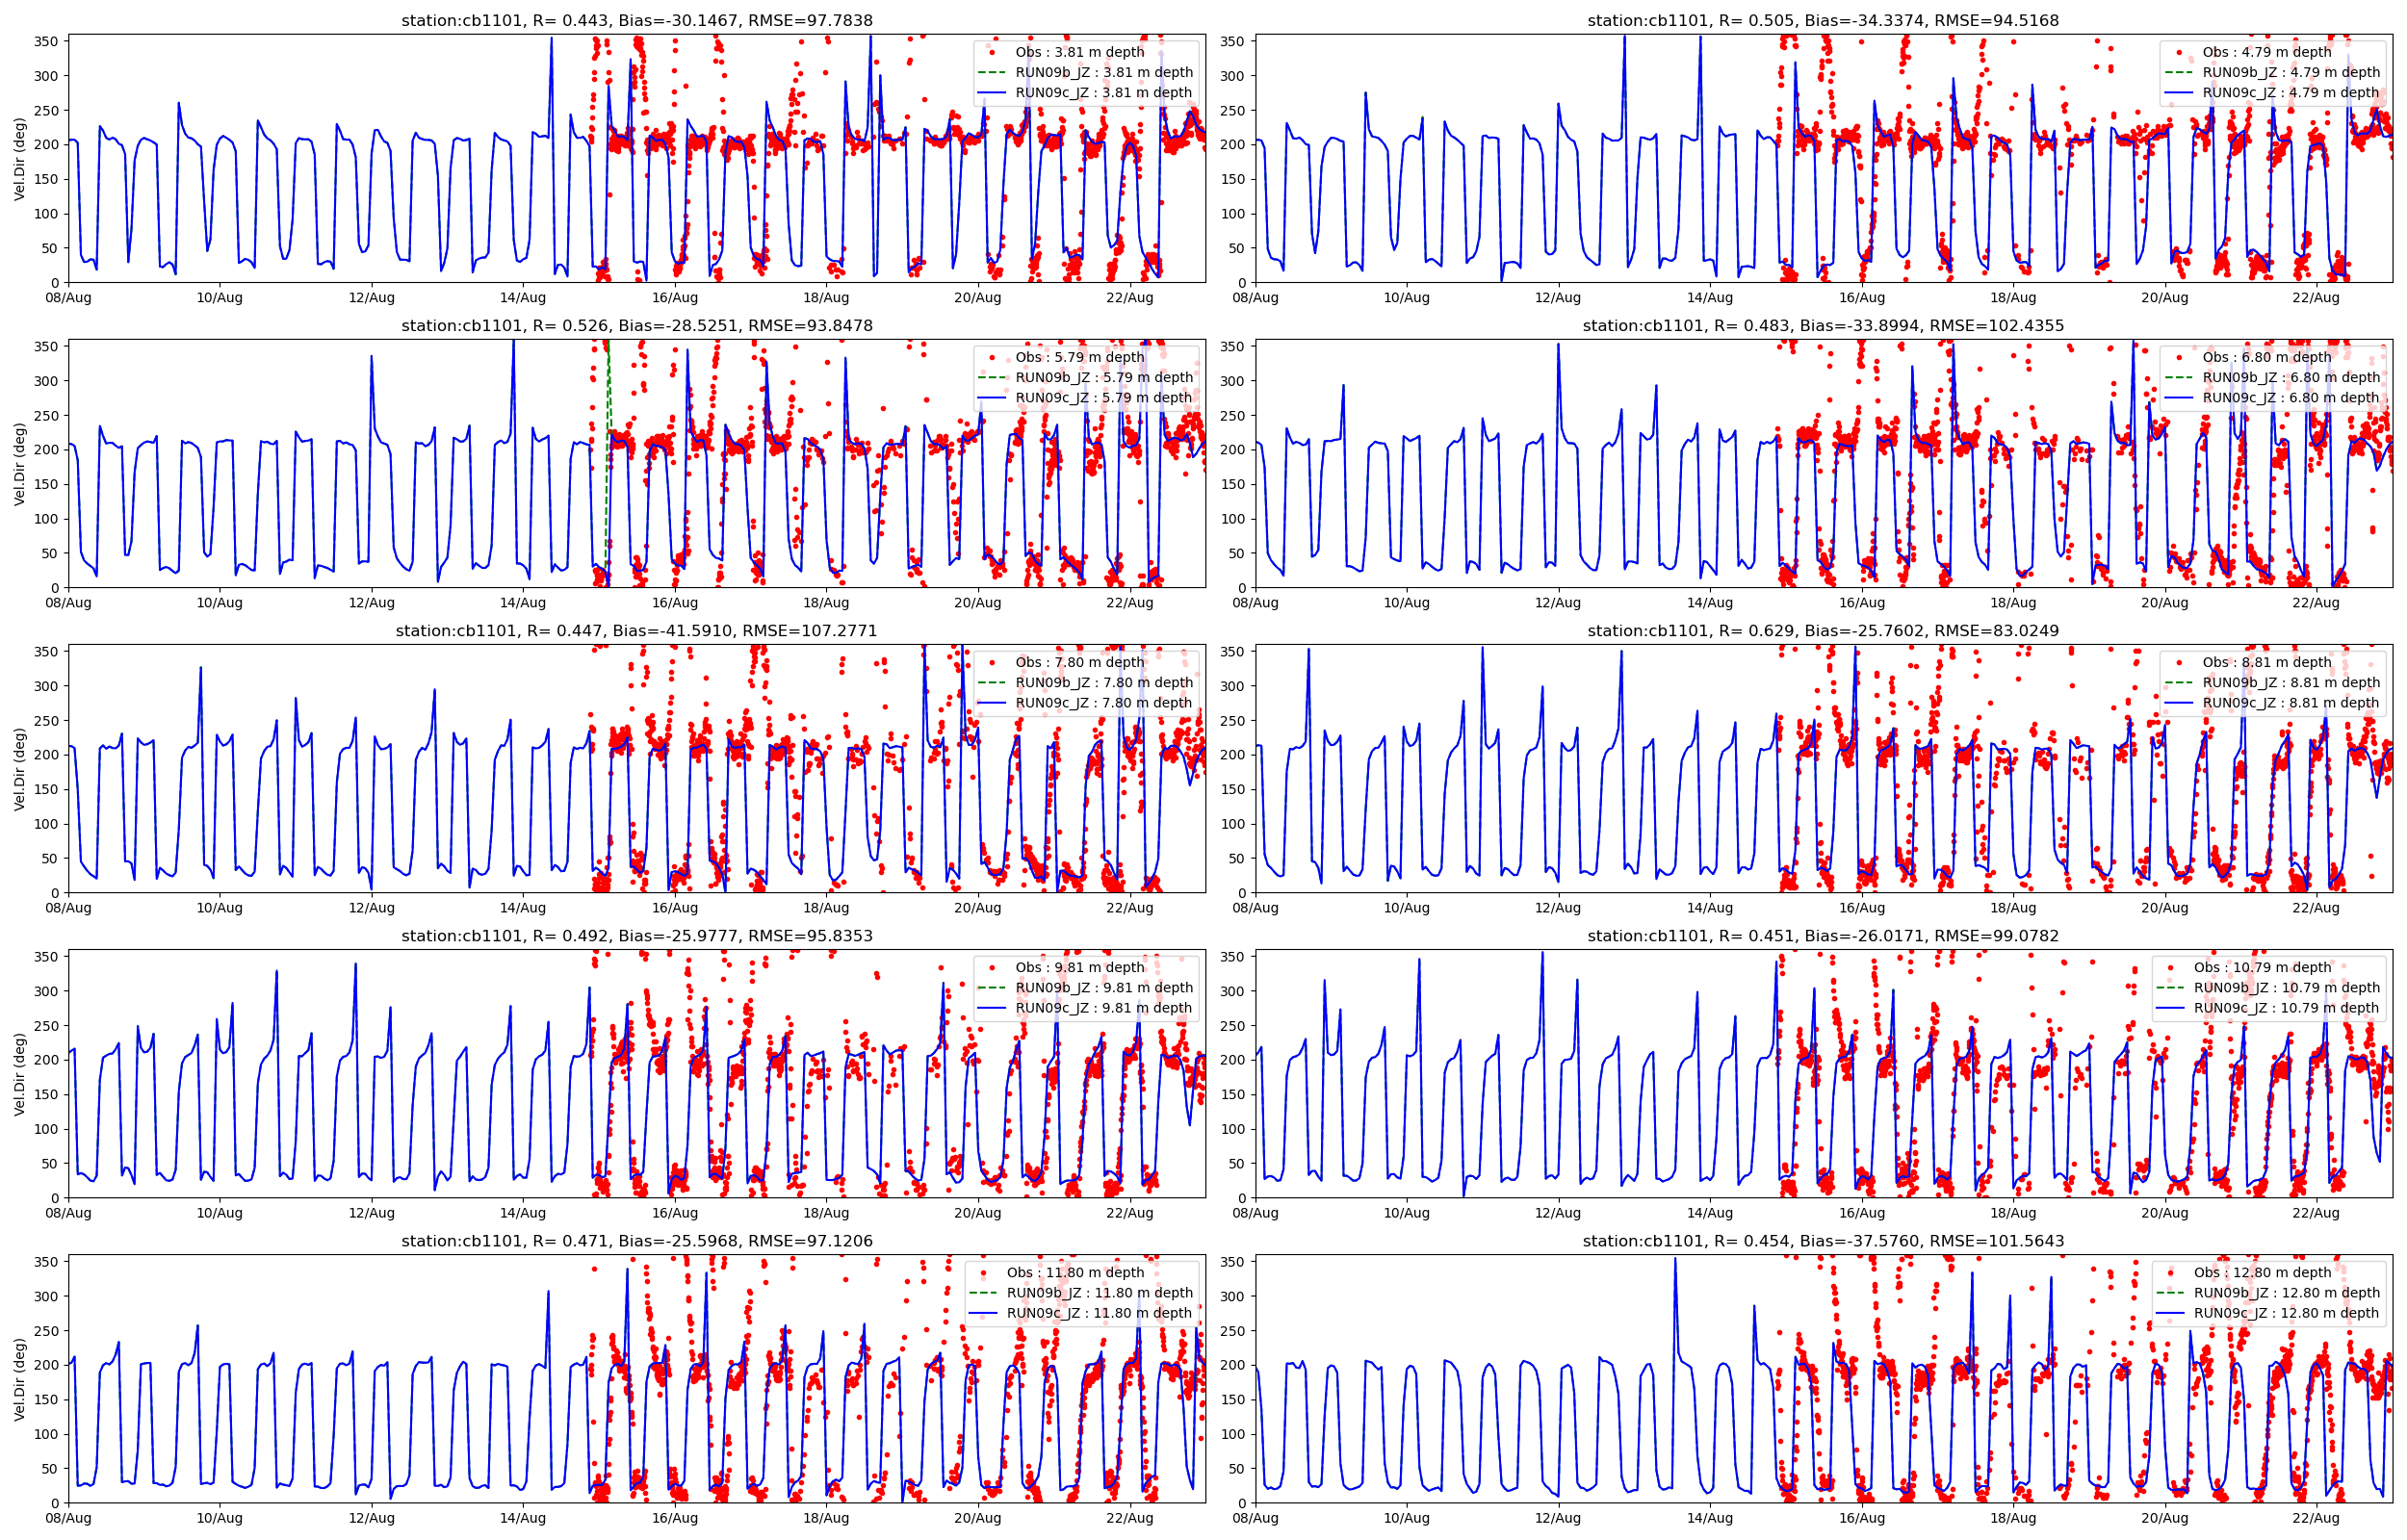This screenshot has width=2407, height=1540.
Task: Click the plot title with R= 0.505
Action: [x=1823, y=20]
